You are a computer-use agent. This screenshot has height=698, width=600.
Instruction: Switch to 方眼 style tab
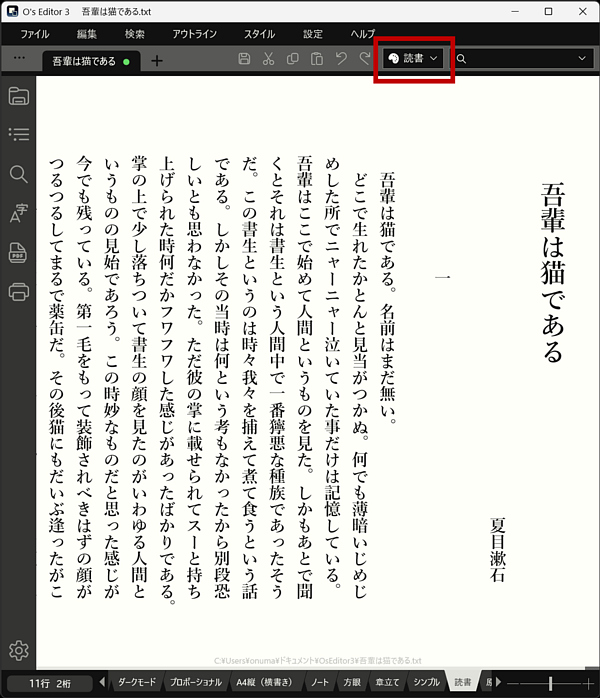pyautogui.click(x=352, y=682)
